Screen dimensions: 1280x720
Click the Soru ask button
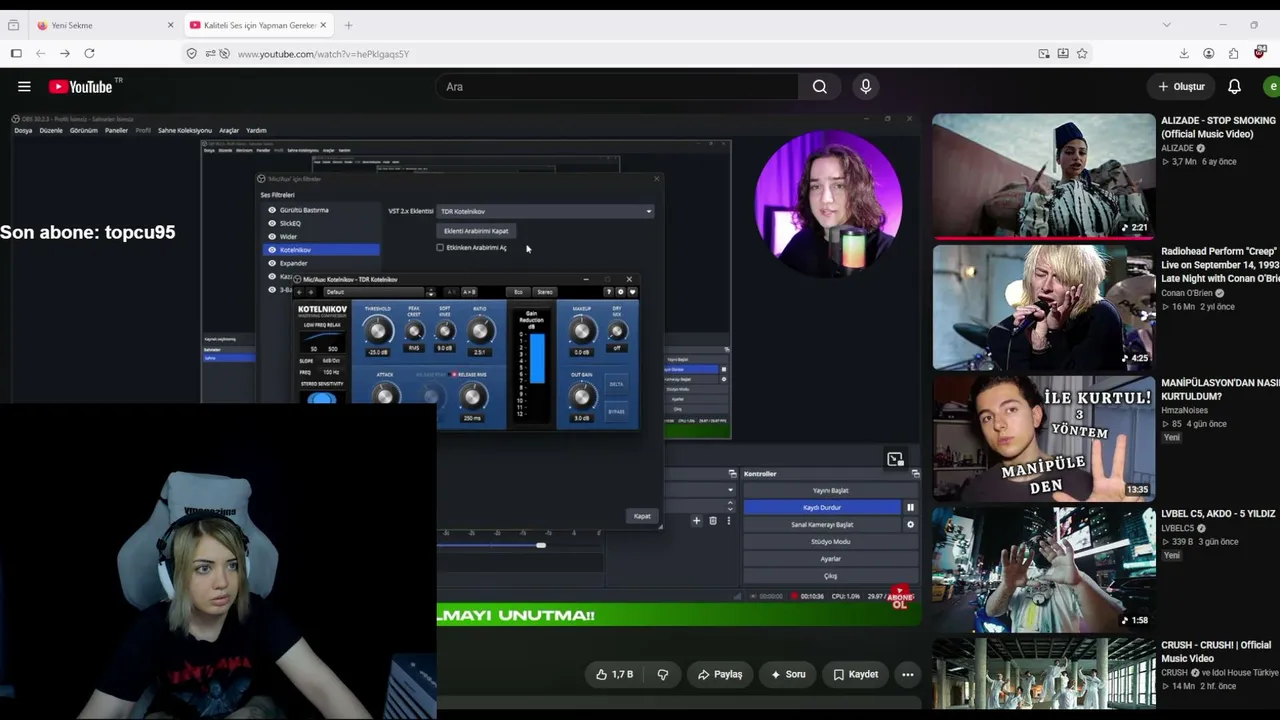(790, 674)
